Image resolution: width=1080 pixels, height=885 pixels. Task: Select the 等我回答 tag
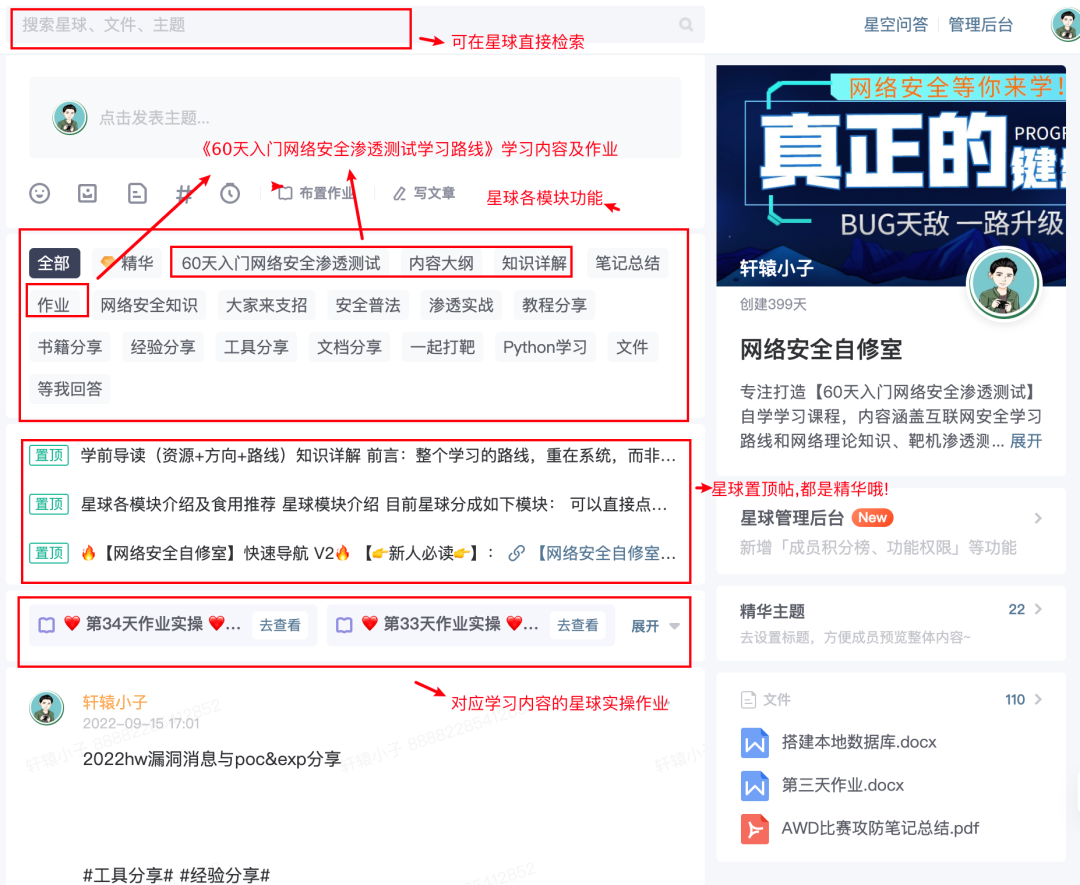pos(70,389)
